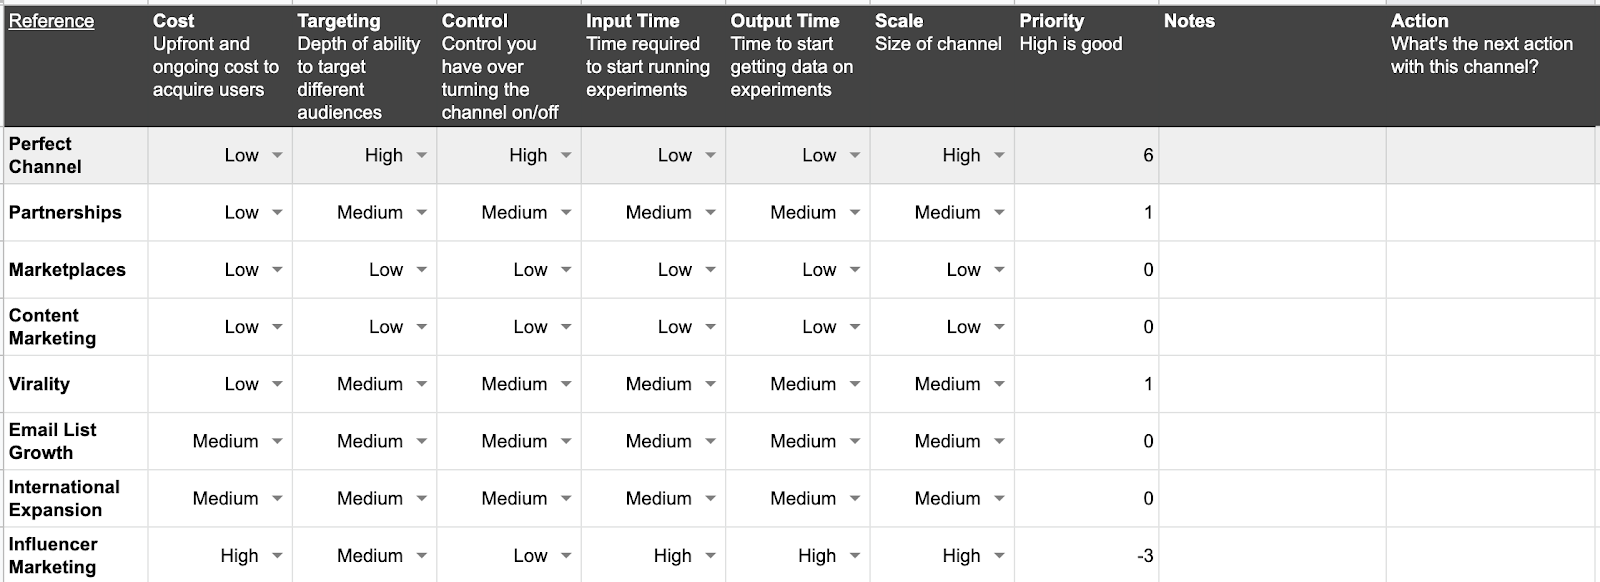Screen dimensions: 1600x582
Task: Open Output Time dropdown for Virality row
Action: point(855,384)
